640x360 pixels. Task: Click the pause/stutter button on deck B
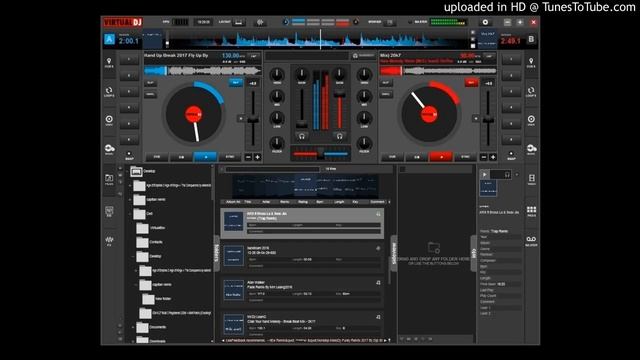coord(417,157)
